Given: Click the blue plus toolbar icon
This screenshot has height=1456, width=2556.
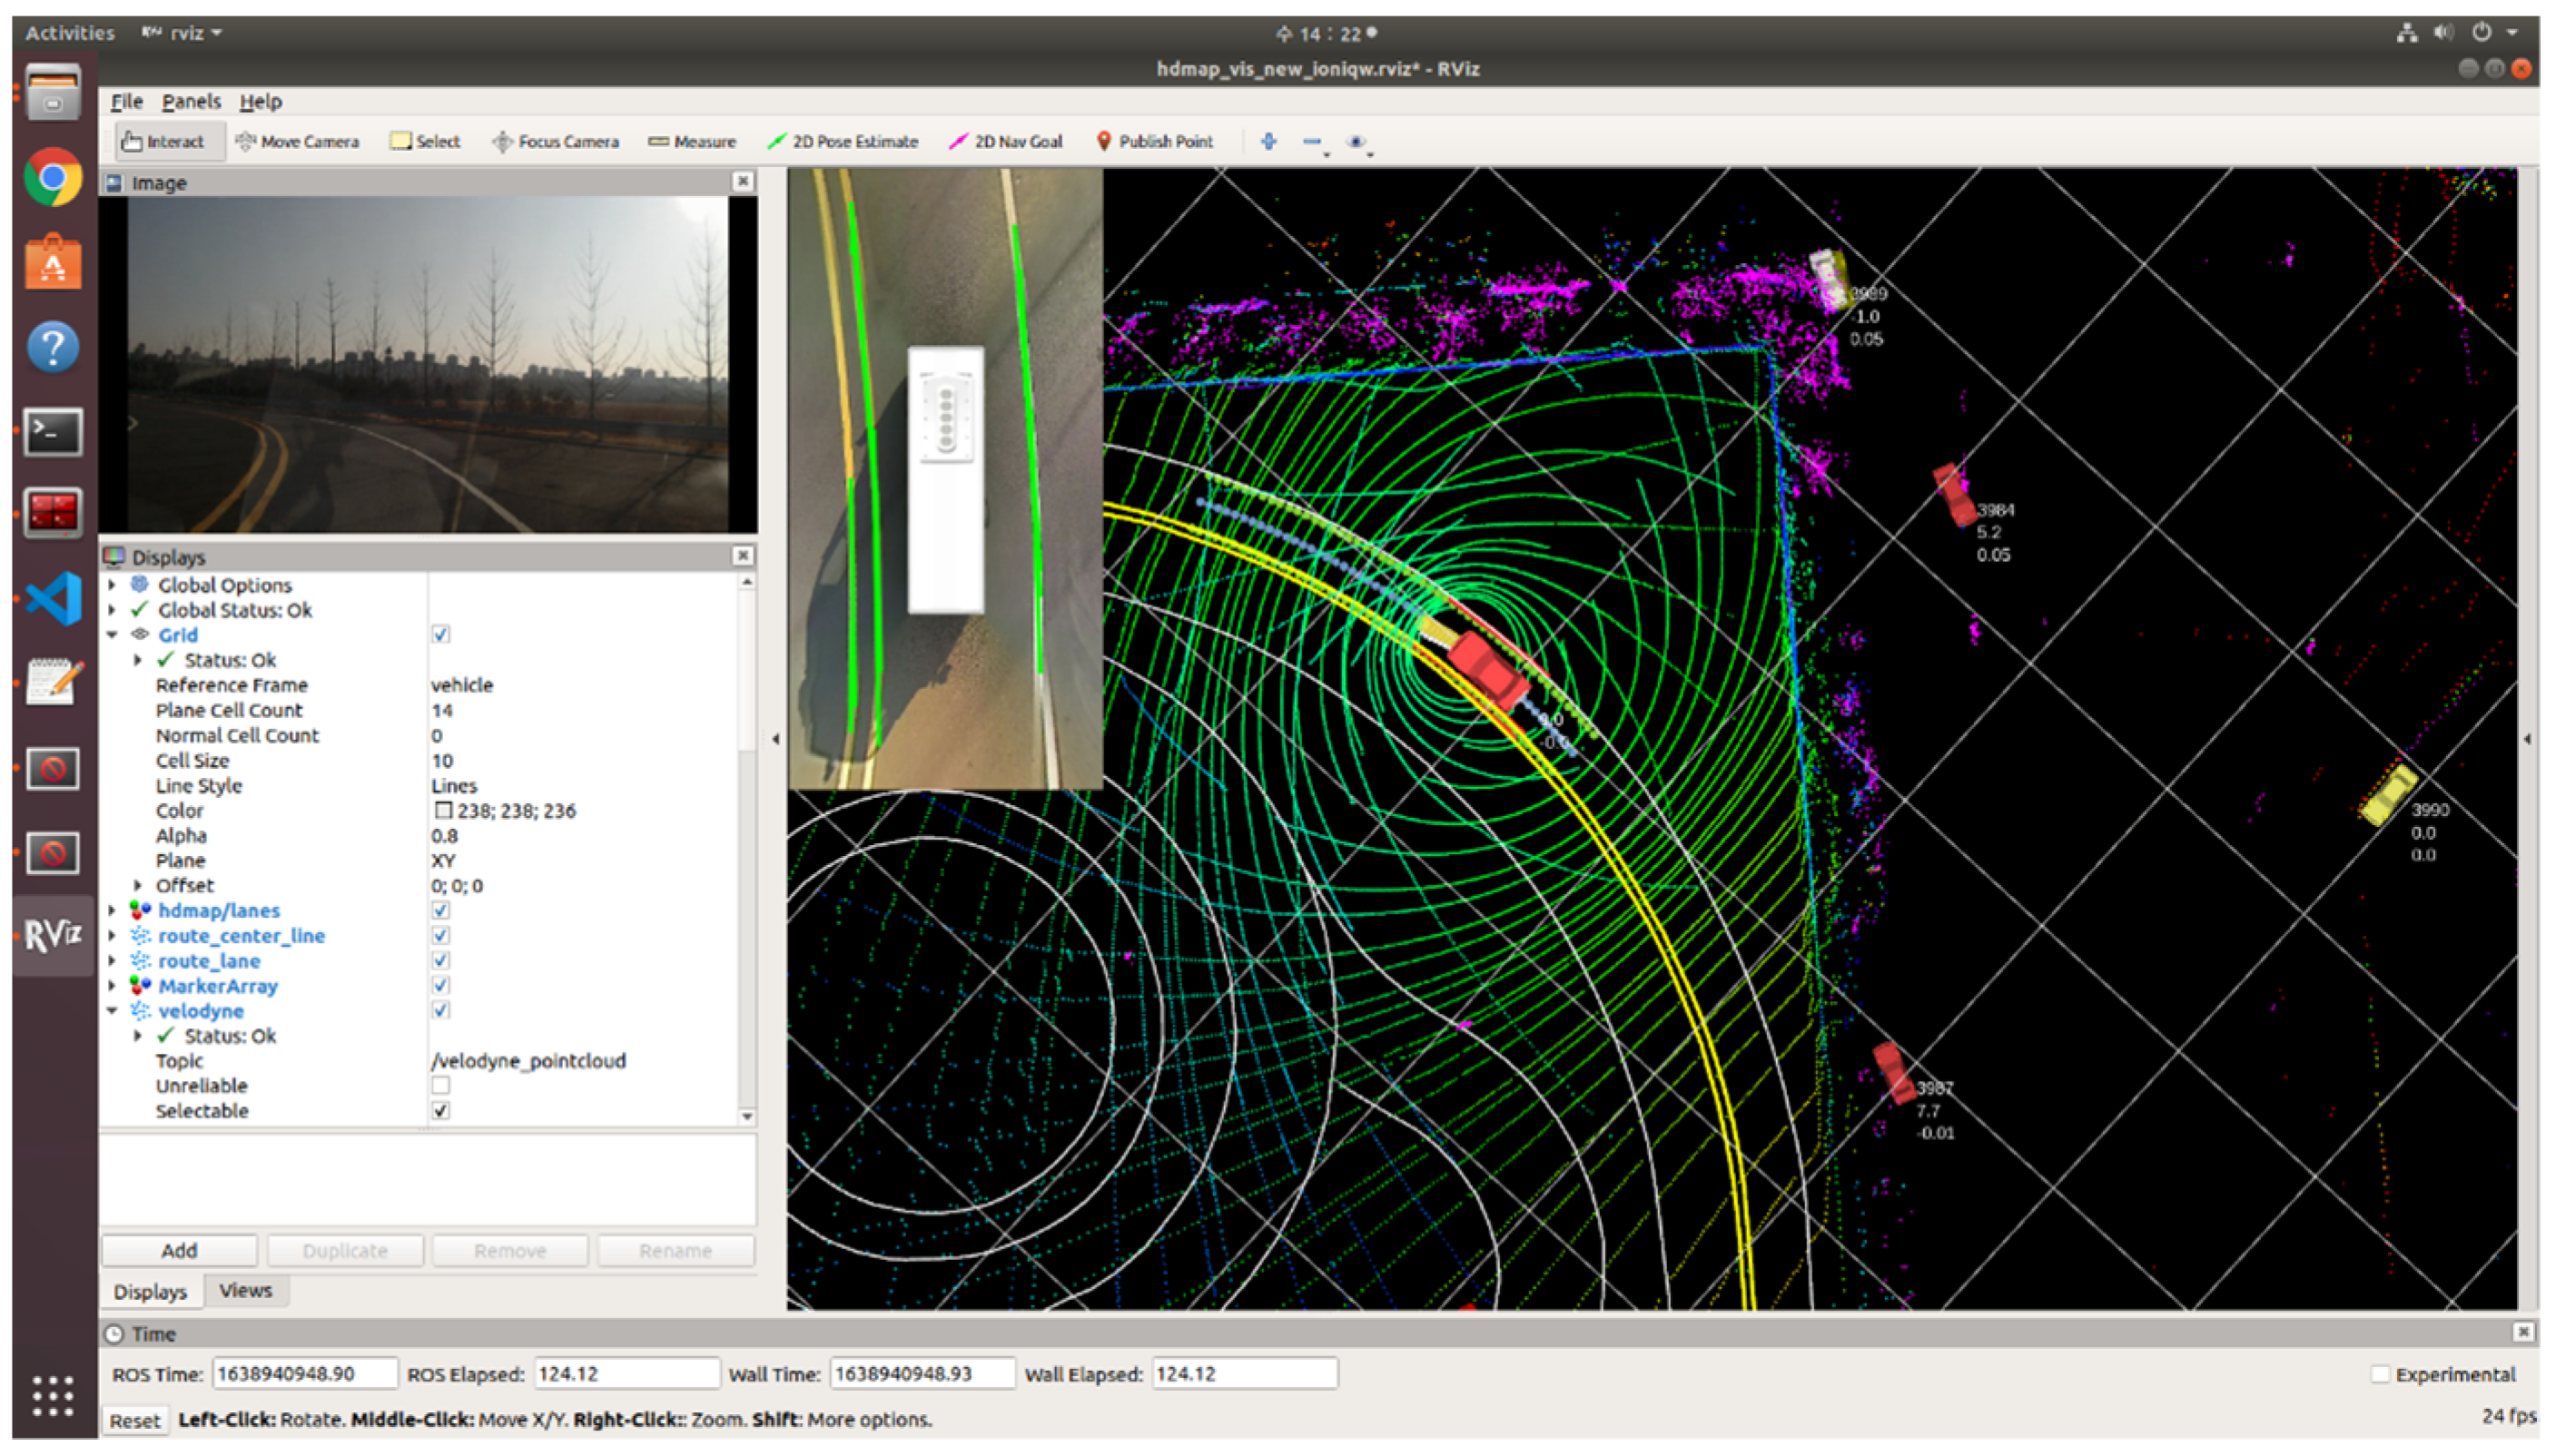Looking at the screenshot, I should pyautogui.click(x=1268, y=141).
